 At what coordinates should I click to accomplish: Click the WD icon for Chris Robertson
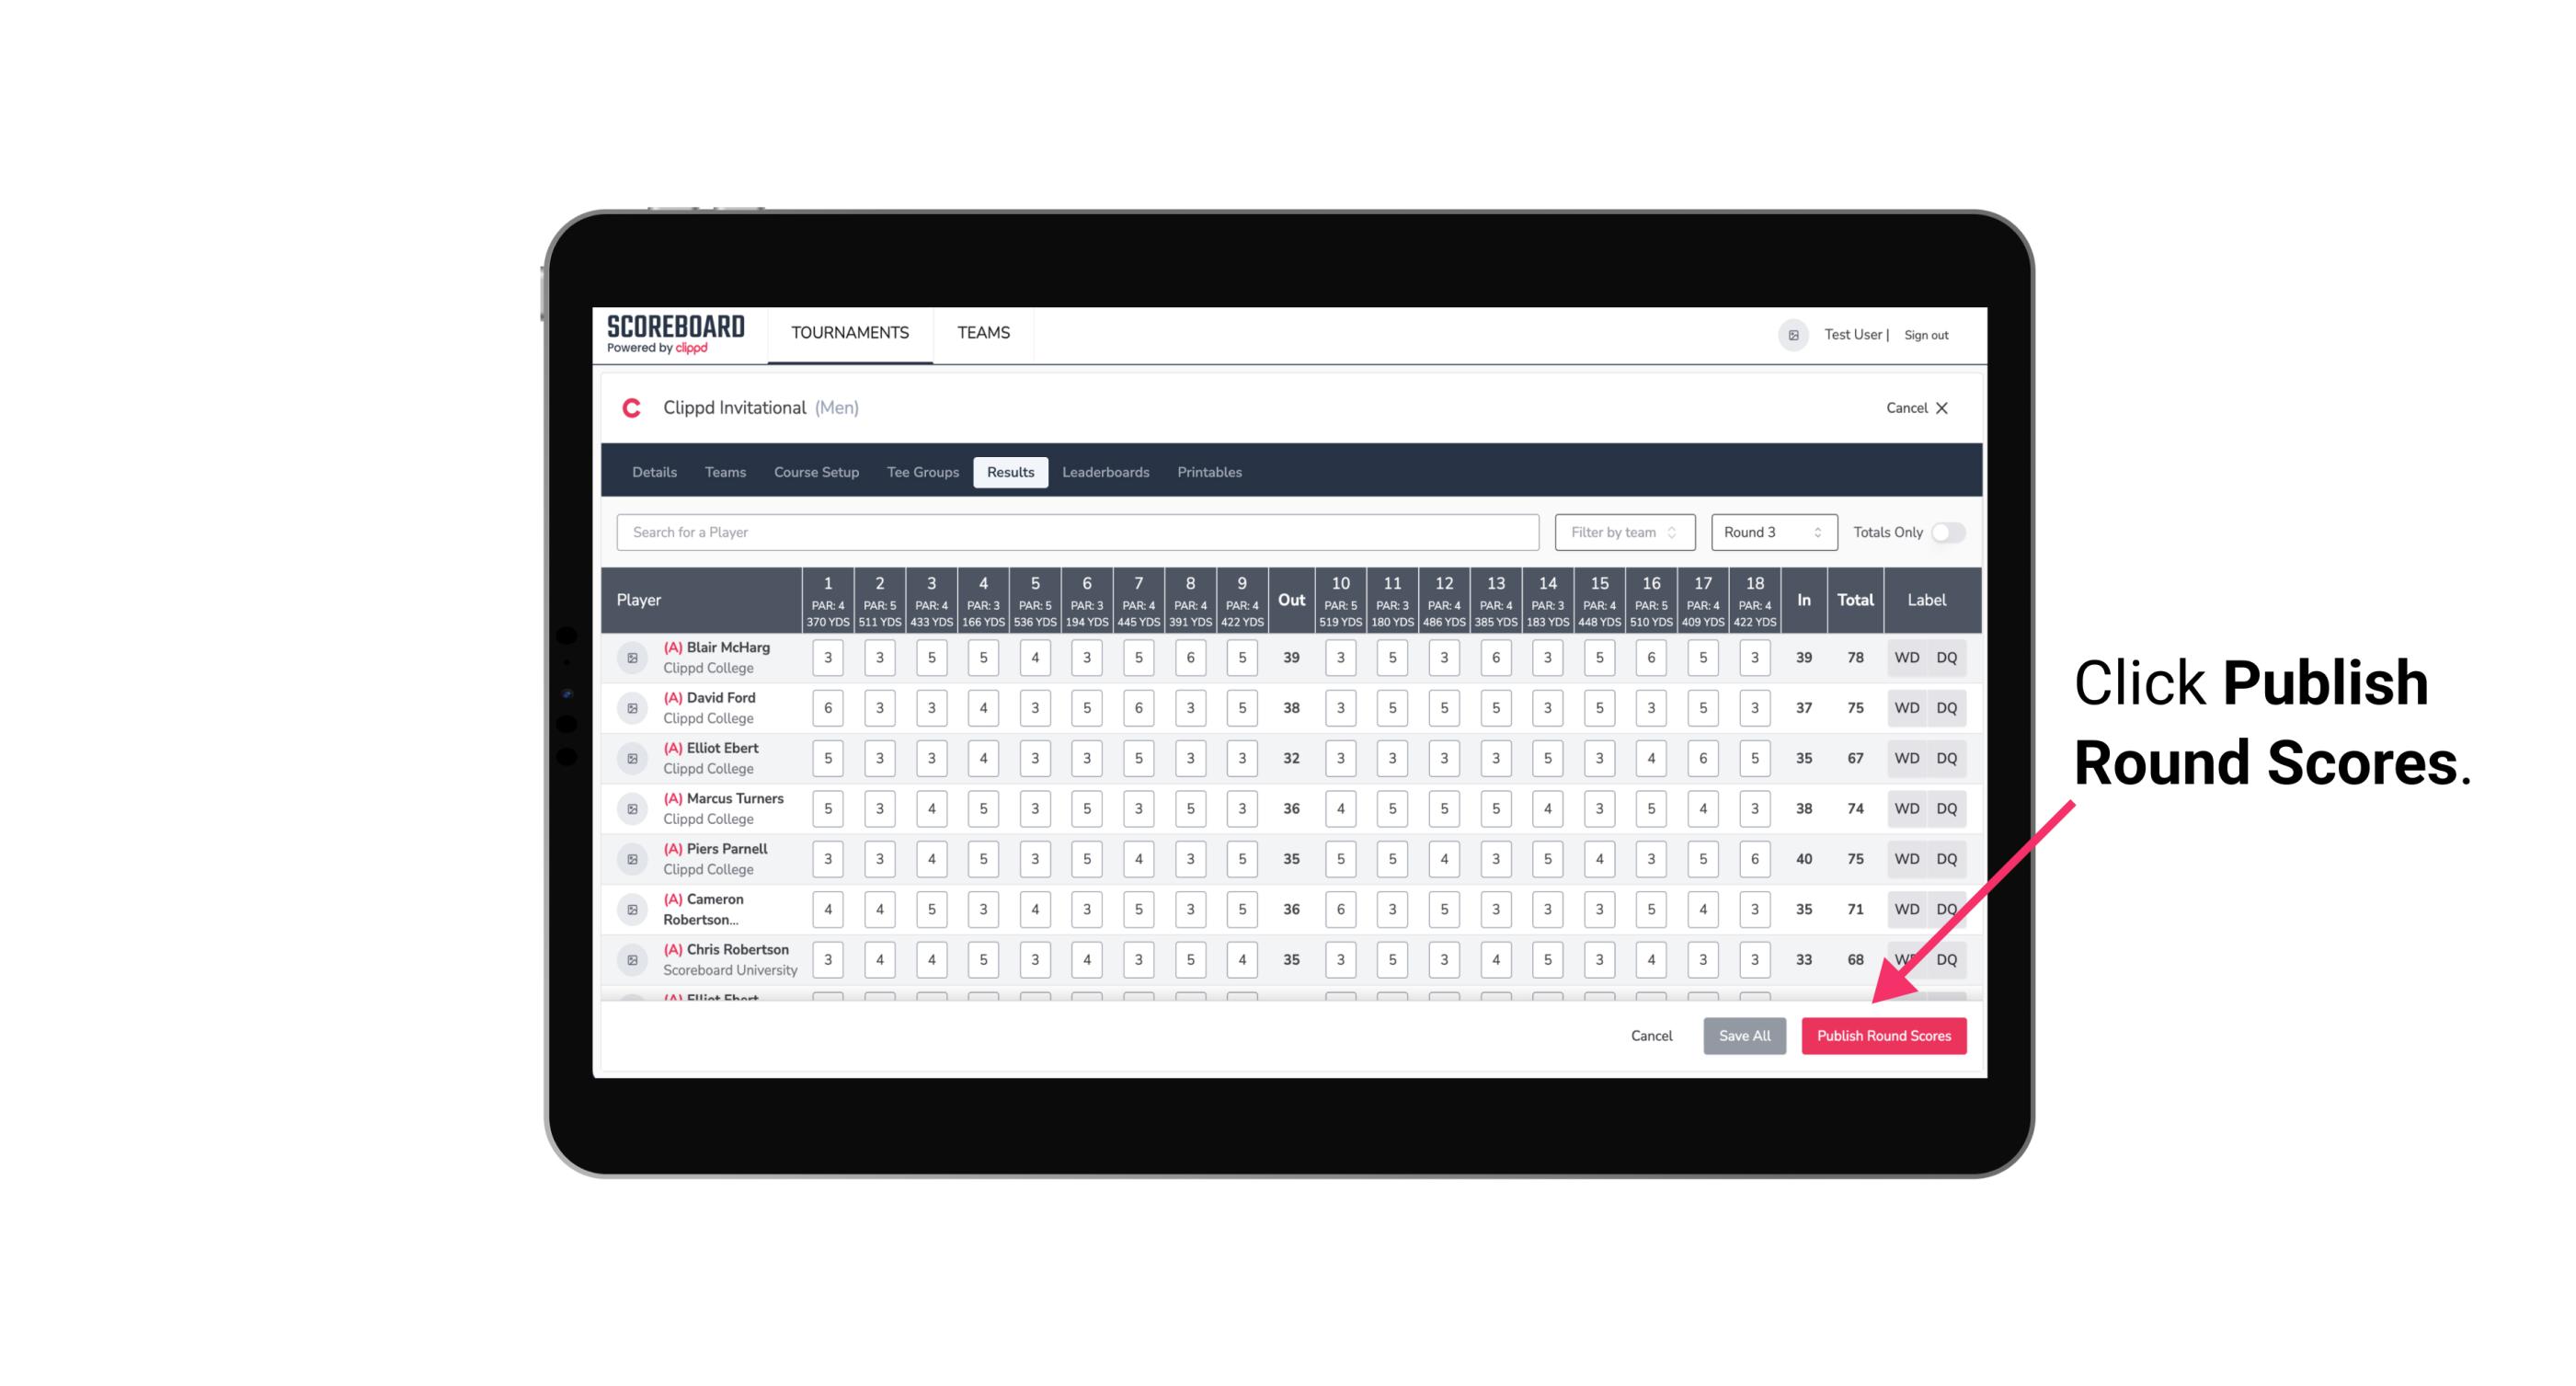[x=1907, y=957]
